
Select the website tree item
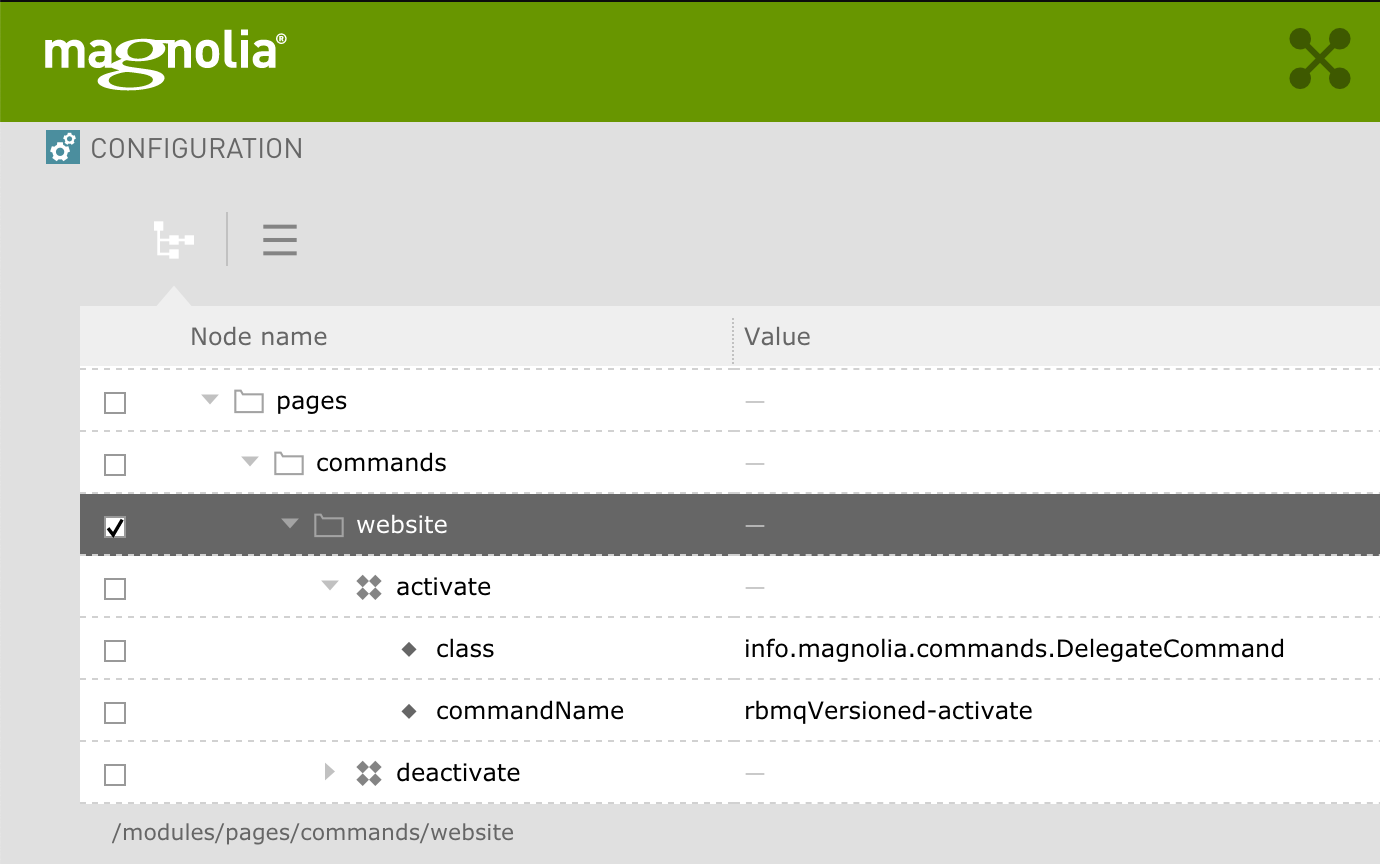(402, 526)
